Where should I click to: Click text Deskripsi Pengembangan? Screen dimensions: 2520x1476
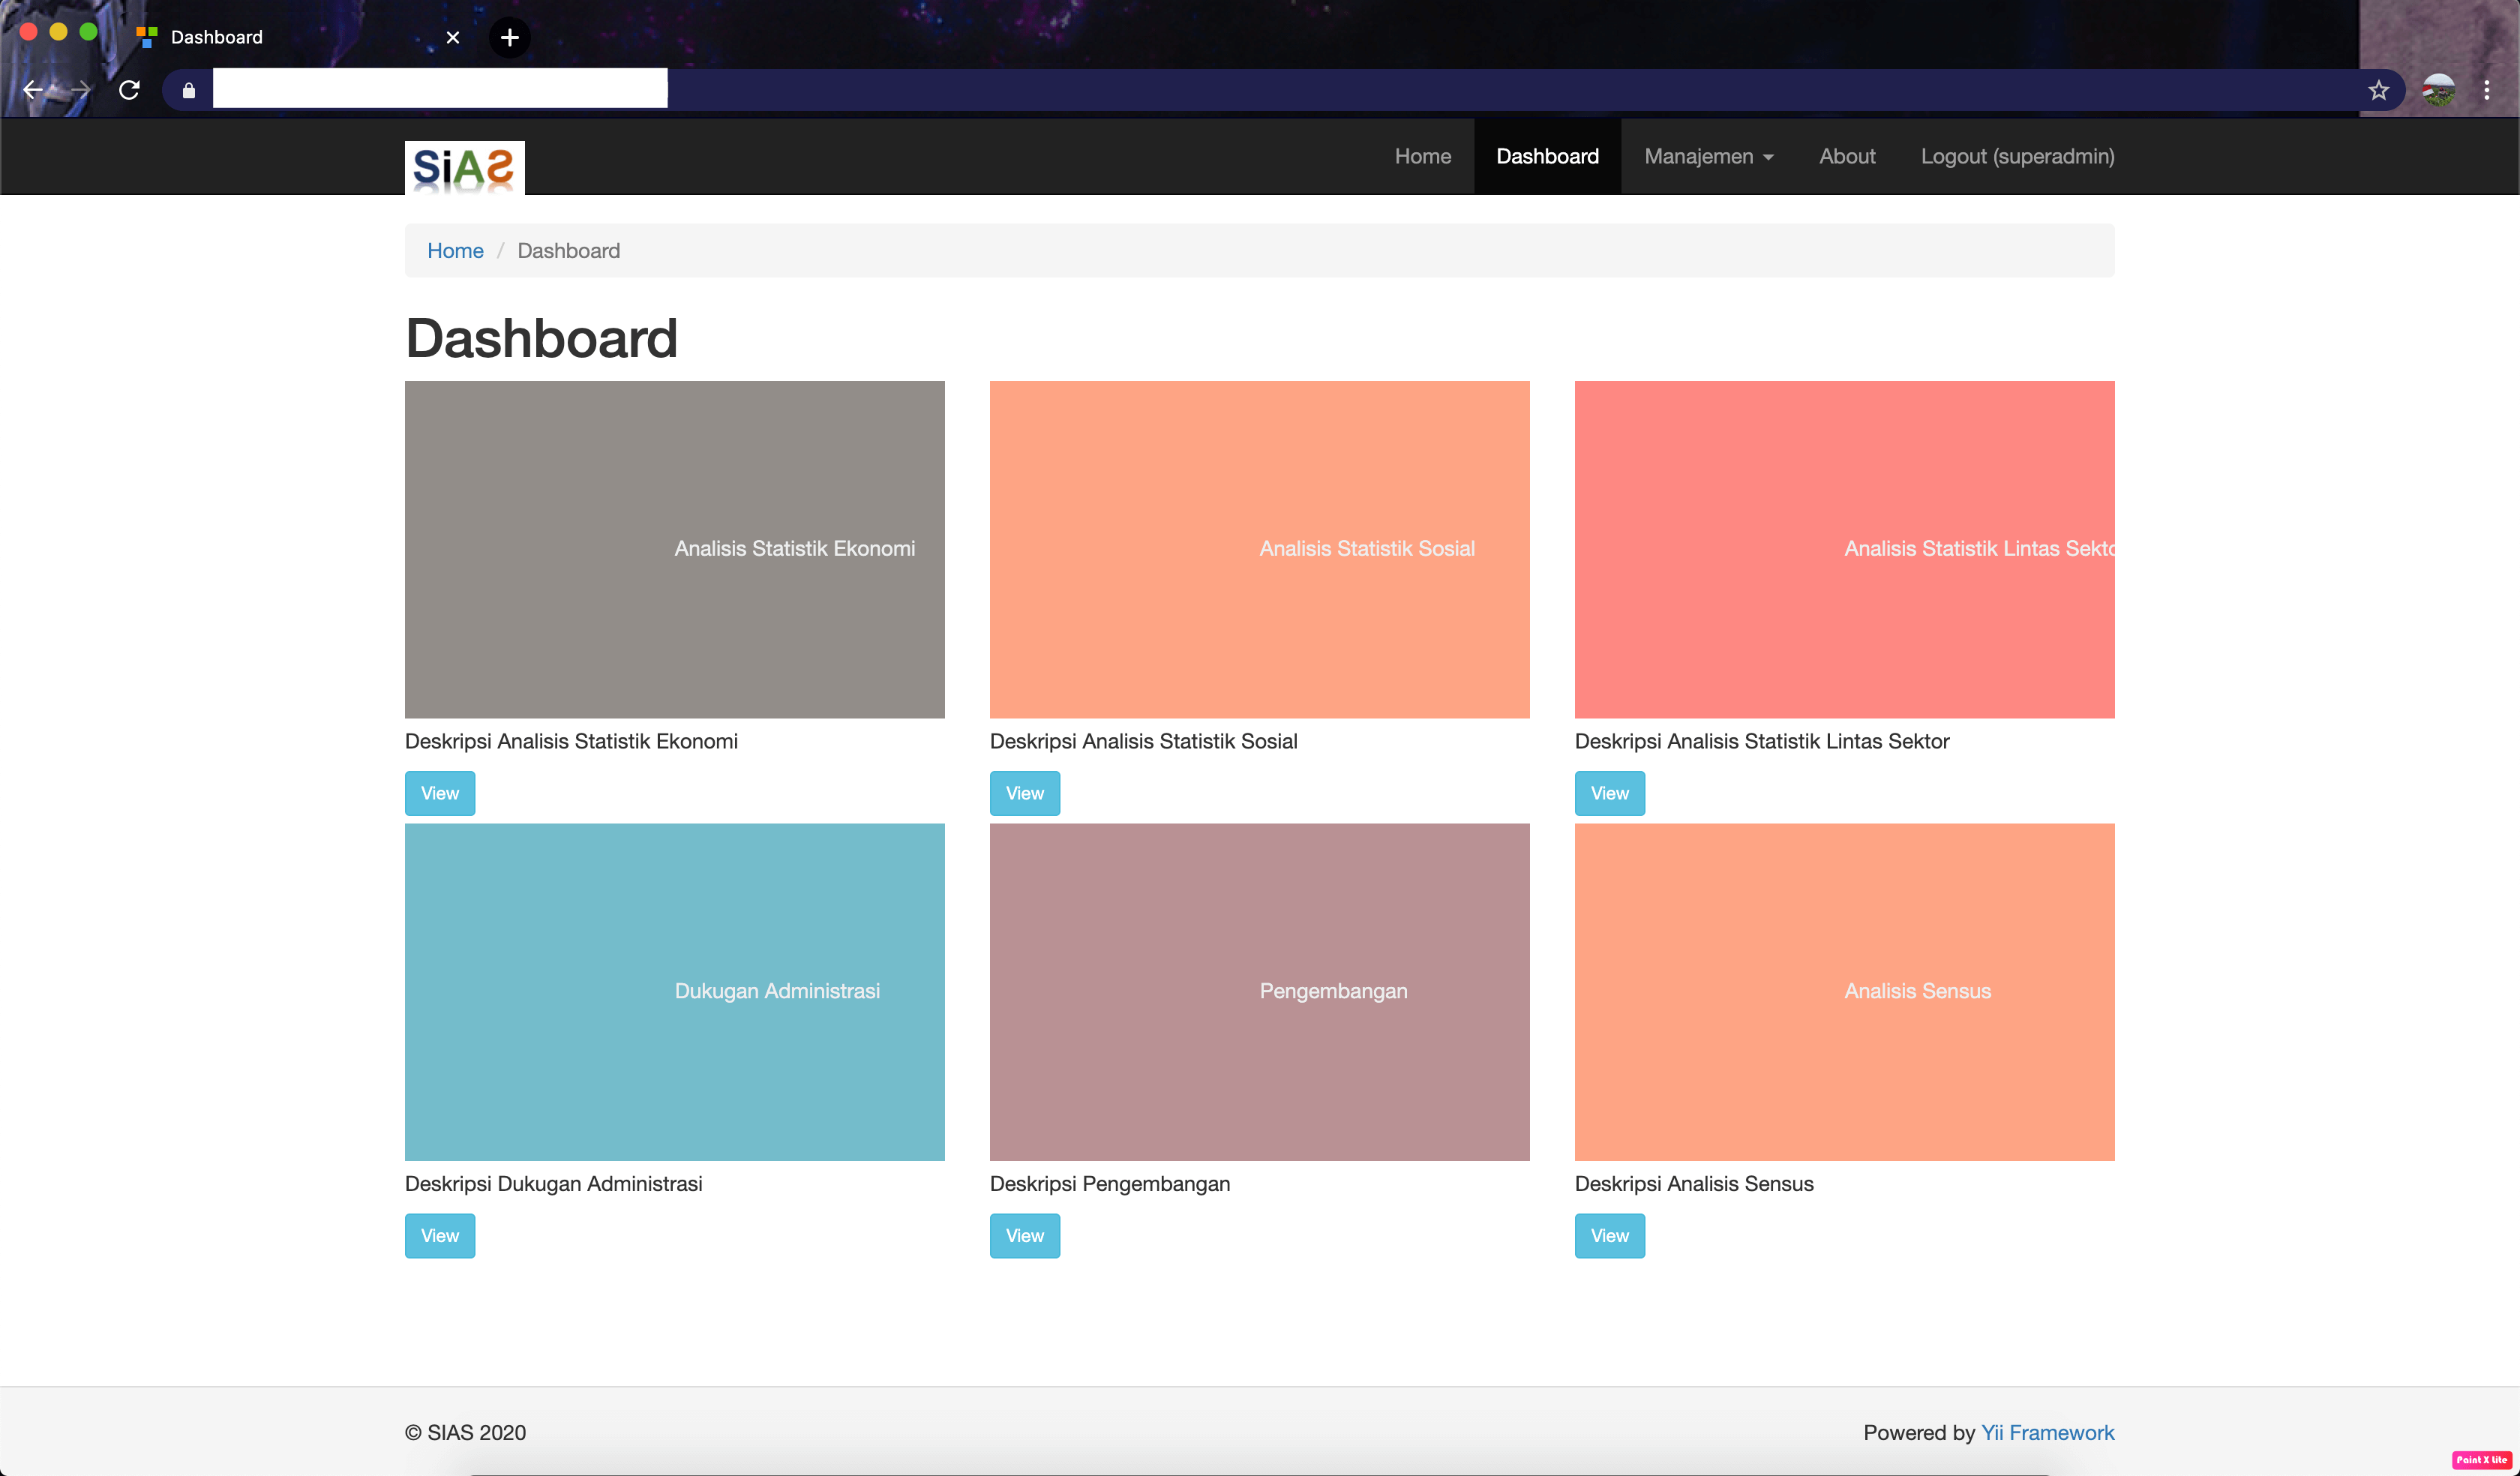point(1110,1184)
